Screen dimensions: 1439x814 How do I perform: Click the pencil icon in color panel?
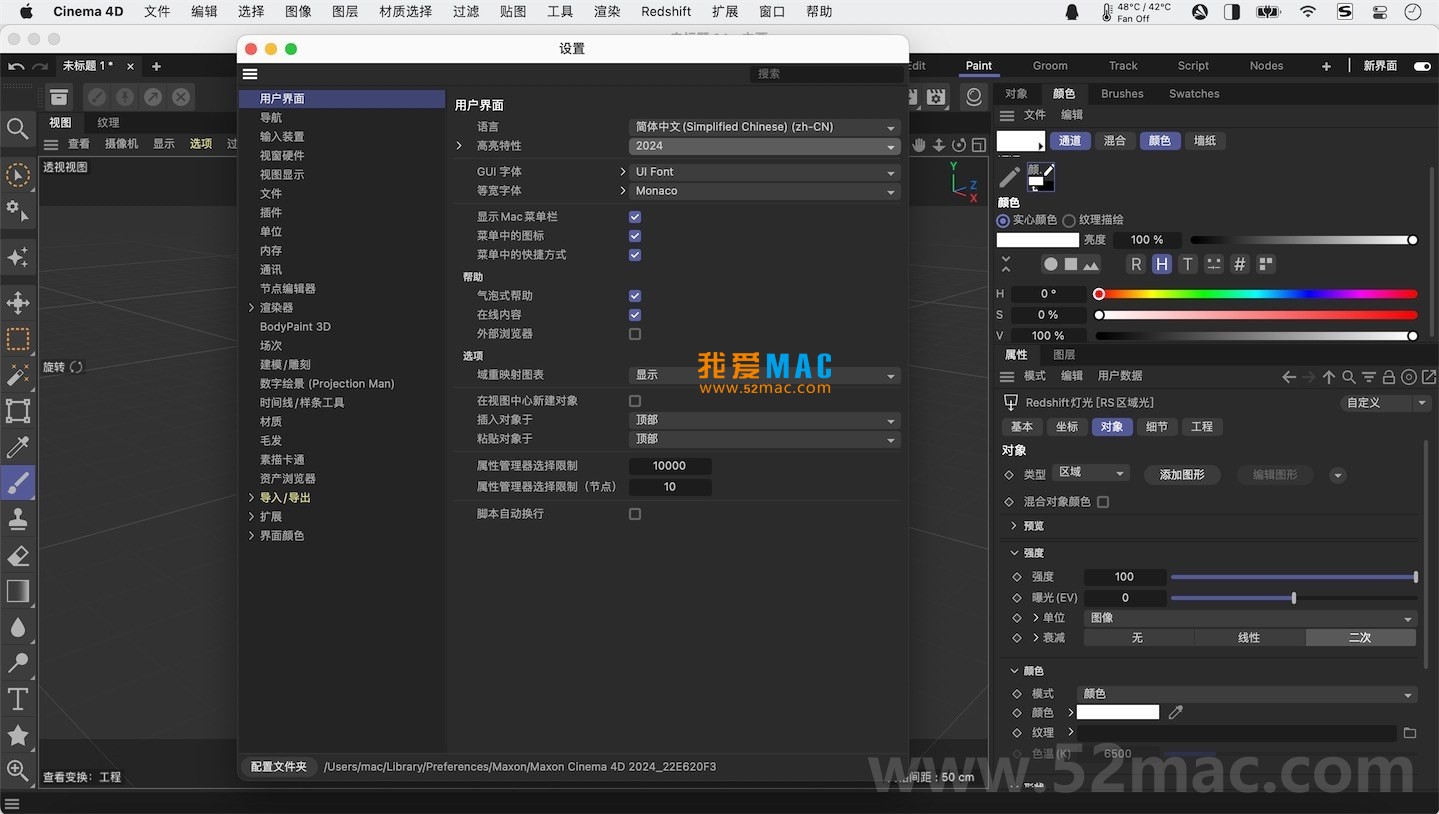tap(1010, 177)
